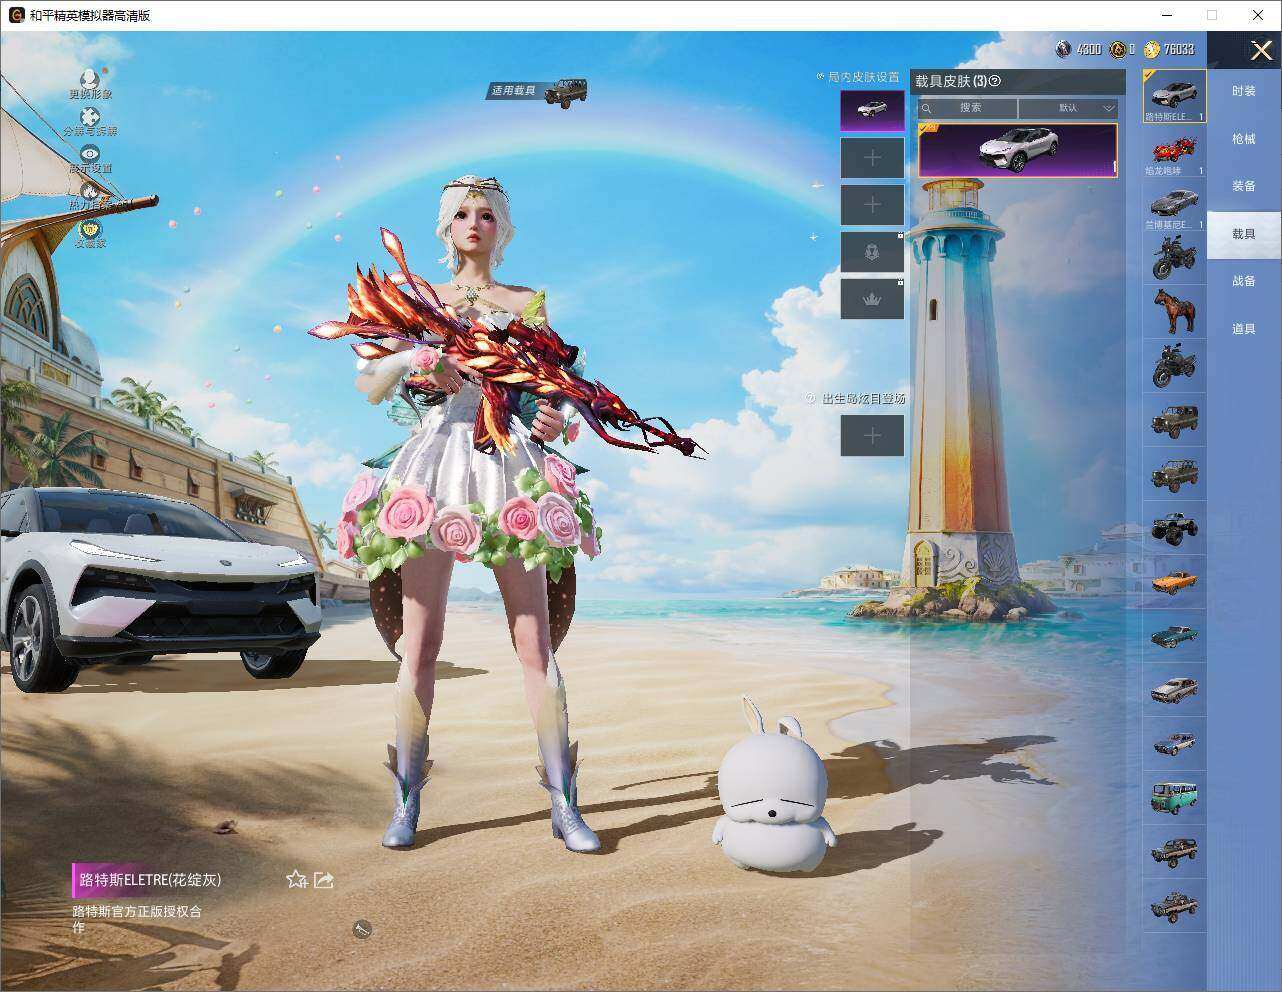The height and width of the screenshot is (992, 1282).
Task: Share the skin using the arrow icon
Action: click(324, 879)
